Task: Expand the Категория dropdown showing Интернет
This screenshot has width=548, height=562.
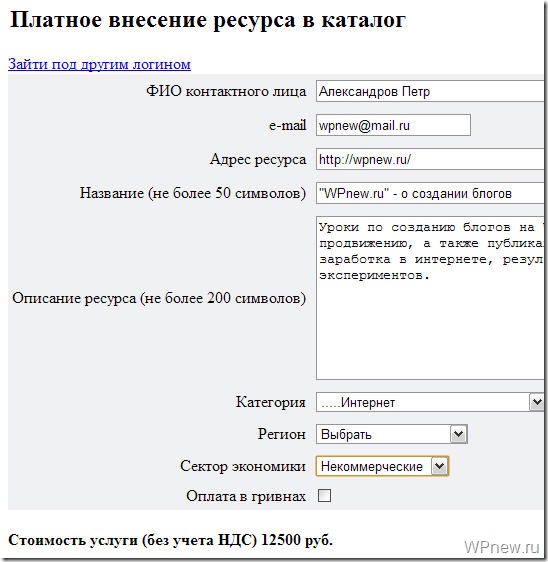Action: tap(430, 402)
